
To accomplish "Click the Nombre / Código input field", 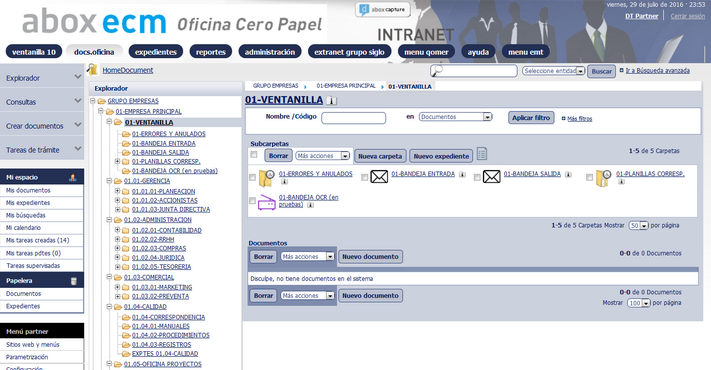I will tap(353, 118).
